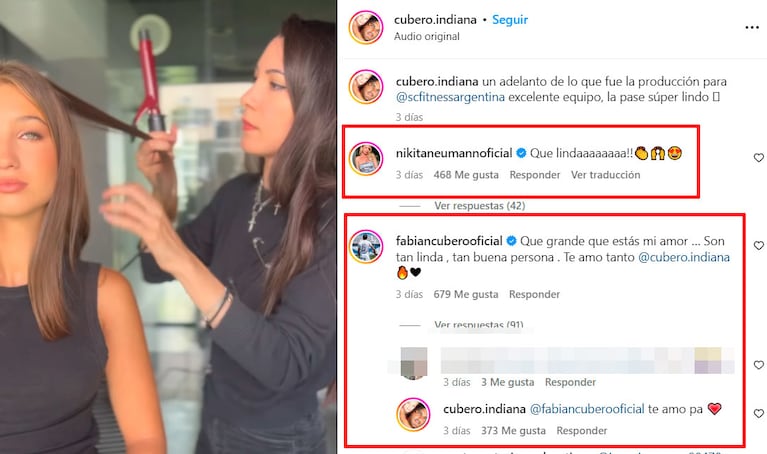Follow the account with Seguir

[510, 20]
